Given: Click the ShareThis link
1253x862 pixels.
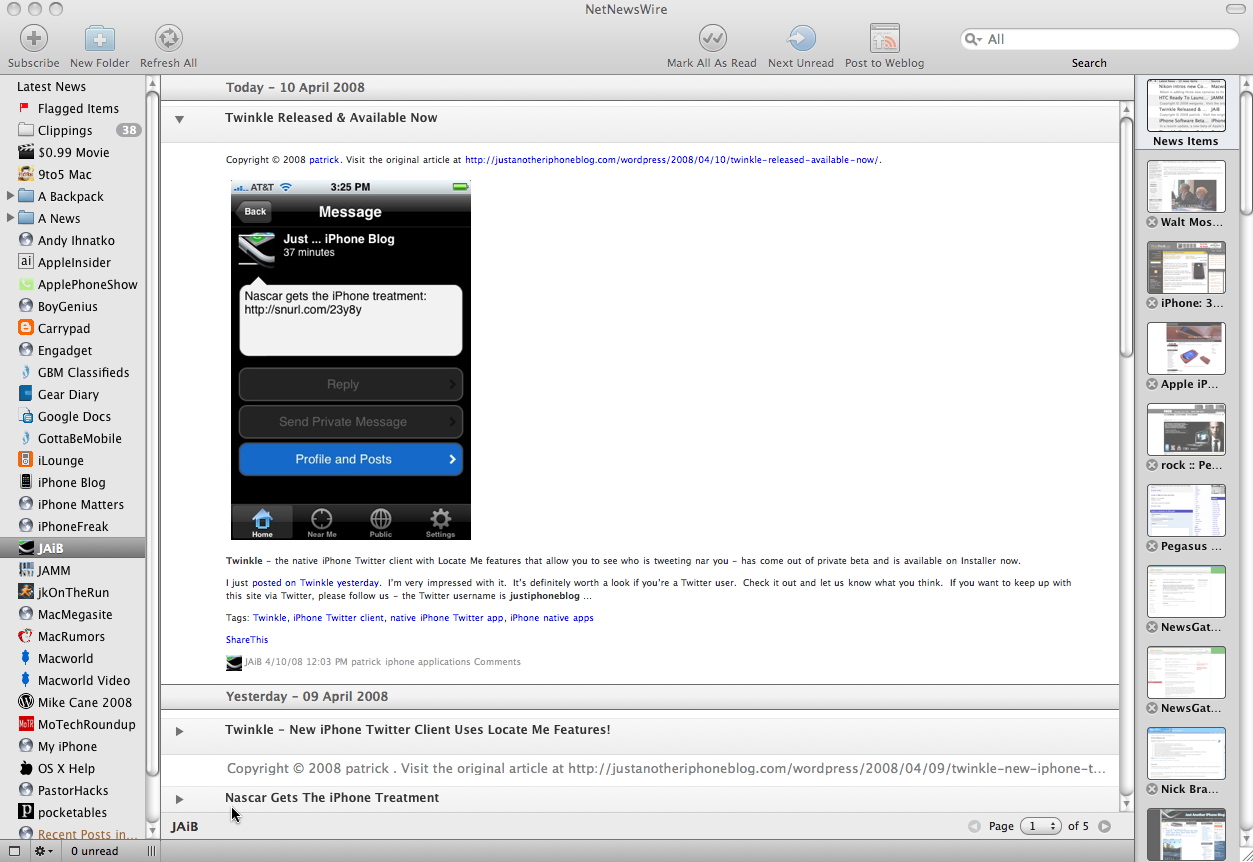Looking at the screenshot, I should [x=247, y=639].
